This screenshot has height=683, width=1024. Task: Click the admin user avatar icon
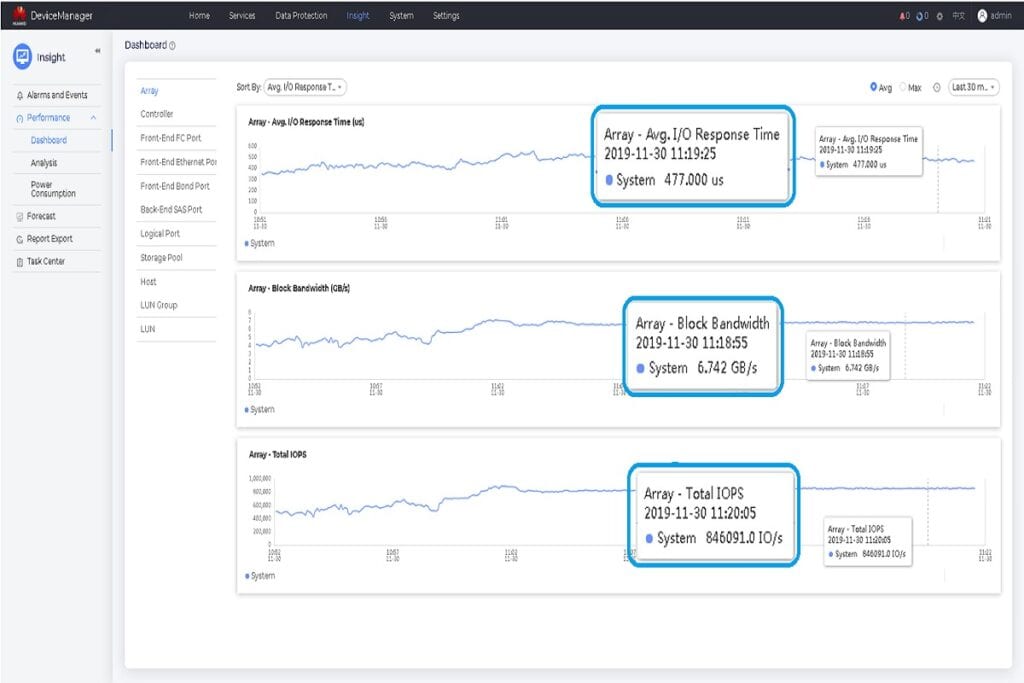[x=982, y=16]
